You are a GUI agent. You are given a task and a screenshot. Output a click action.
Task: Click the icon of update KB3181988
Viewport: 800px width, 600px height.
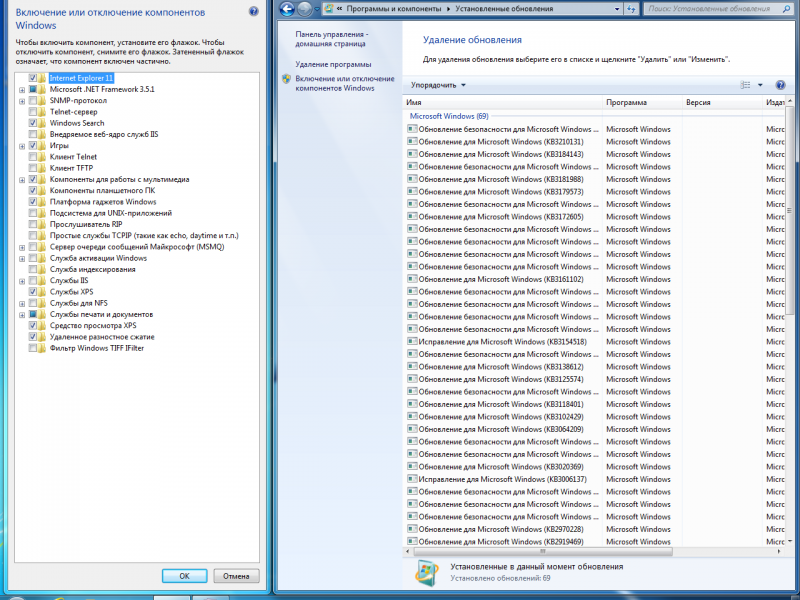point(412,179)
